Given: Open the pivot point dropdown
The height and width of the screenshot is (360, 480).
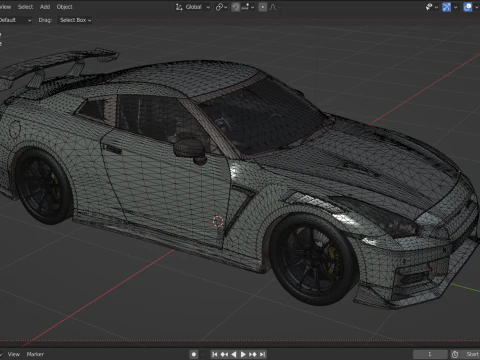Looking at the screenshot, I should [221, 7].
